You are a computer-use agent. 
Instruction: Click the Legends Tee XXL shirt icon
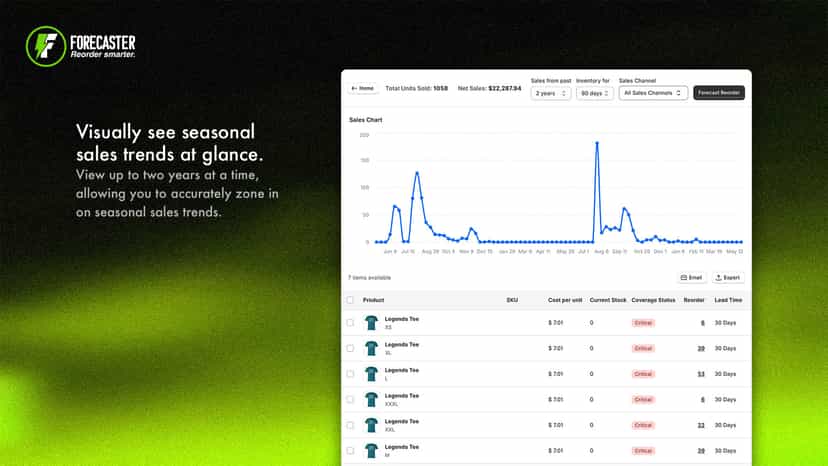372,425
